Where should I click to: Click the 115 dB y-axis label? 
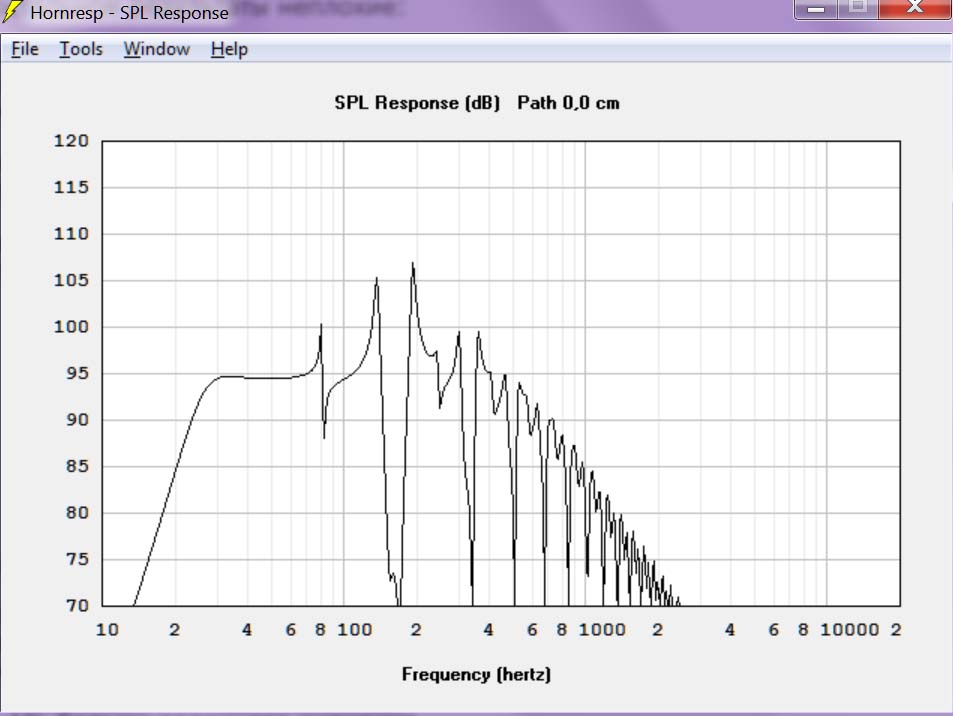point(71,187)
